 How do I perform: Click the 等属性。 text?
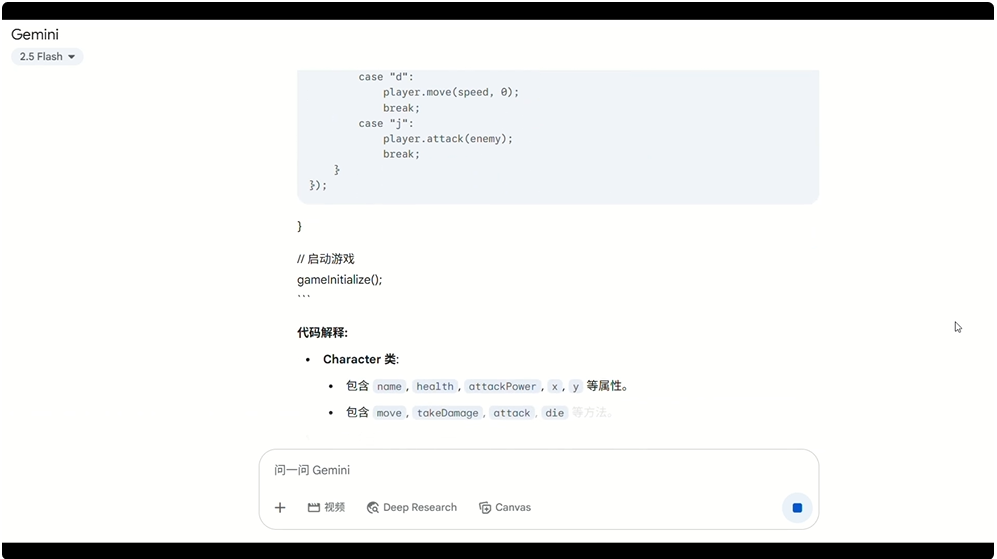(x=607, y=386)
